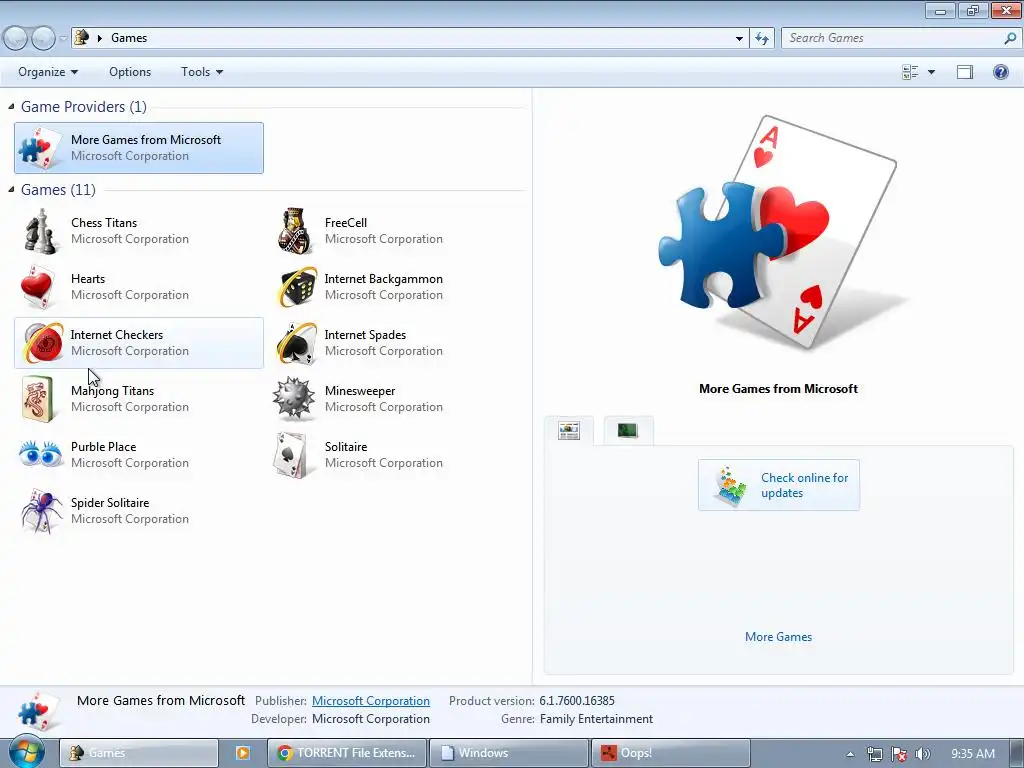
Task: Switch to the Windows taskbar window
Action: click(509, 753)
